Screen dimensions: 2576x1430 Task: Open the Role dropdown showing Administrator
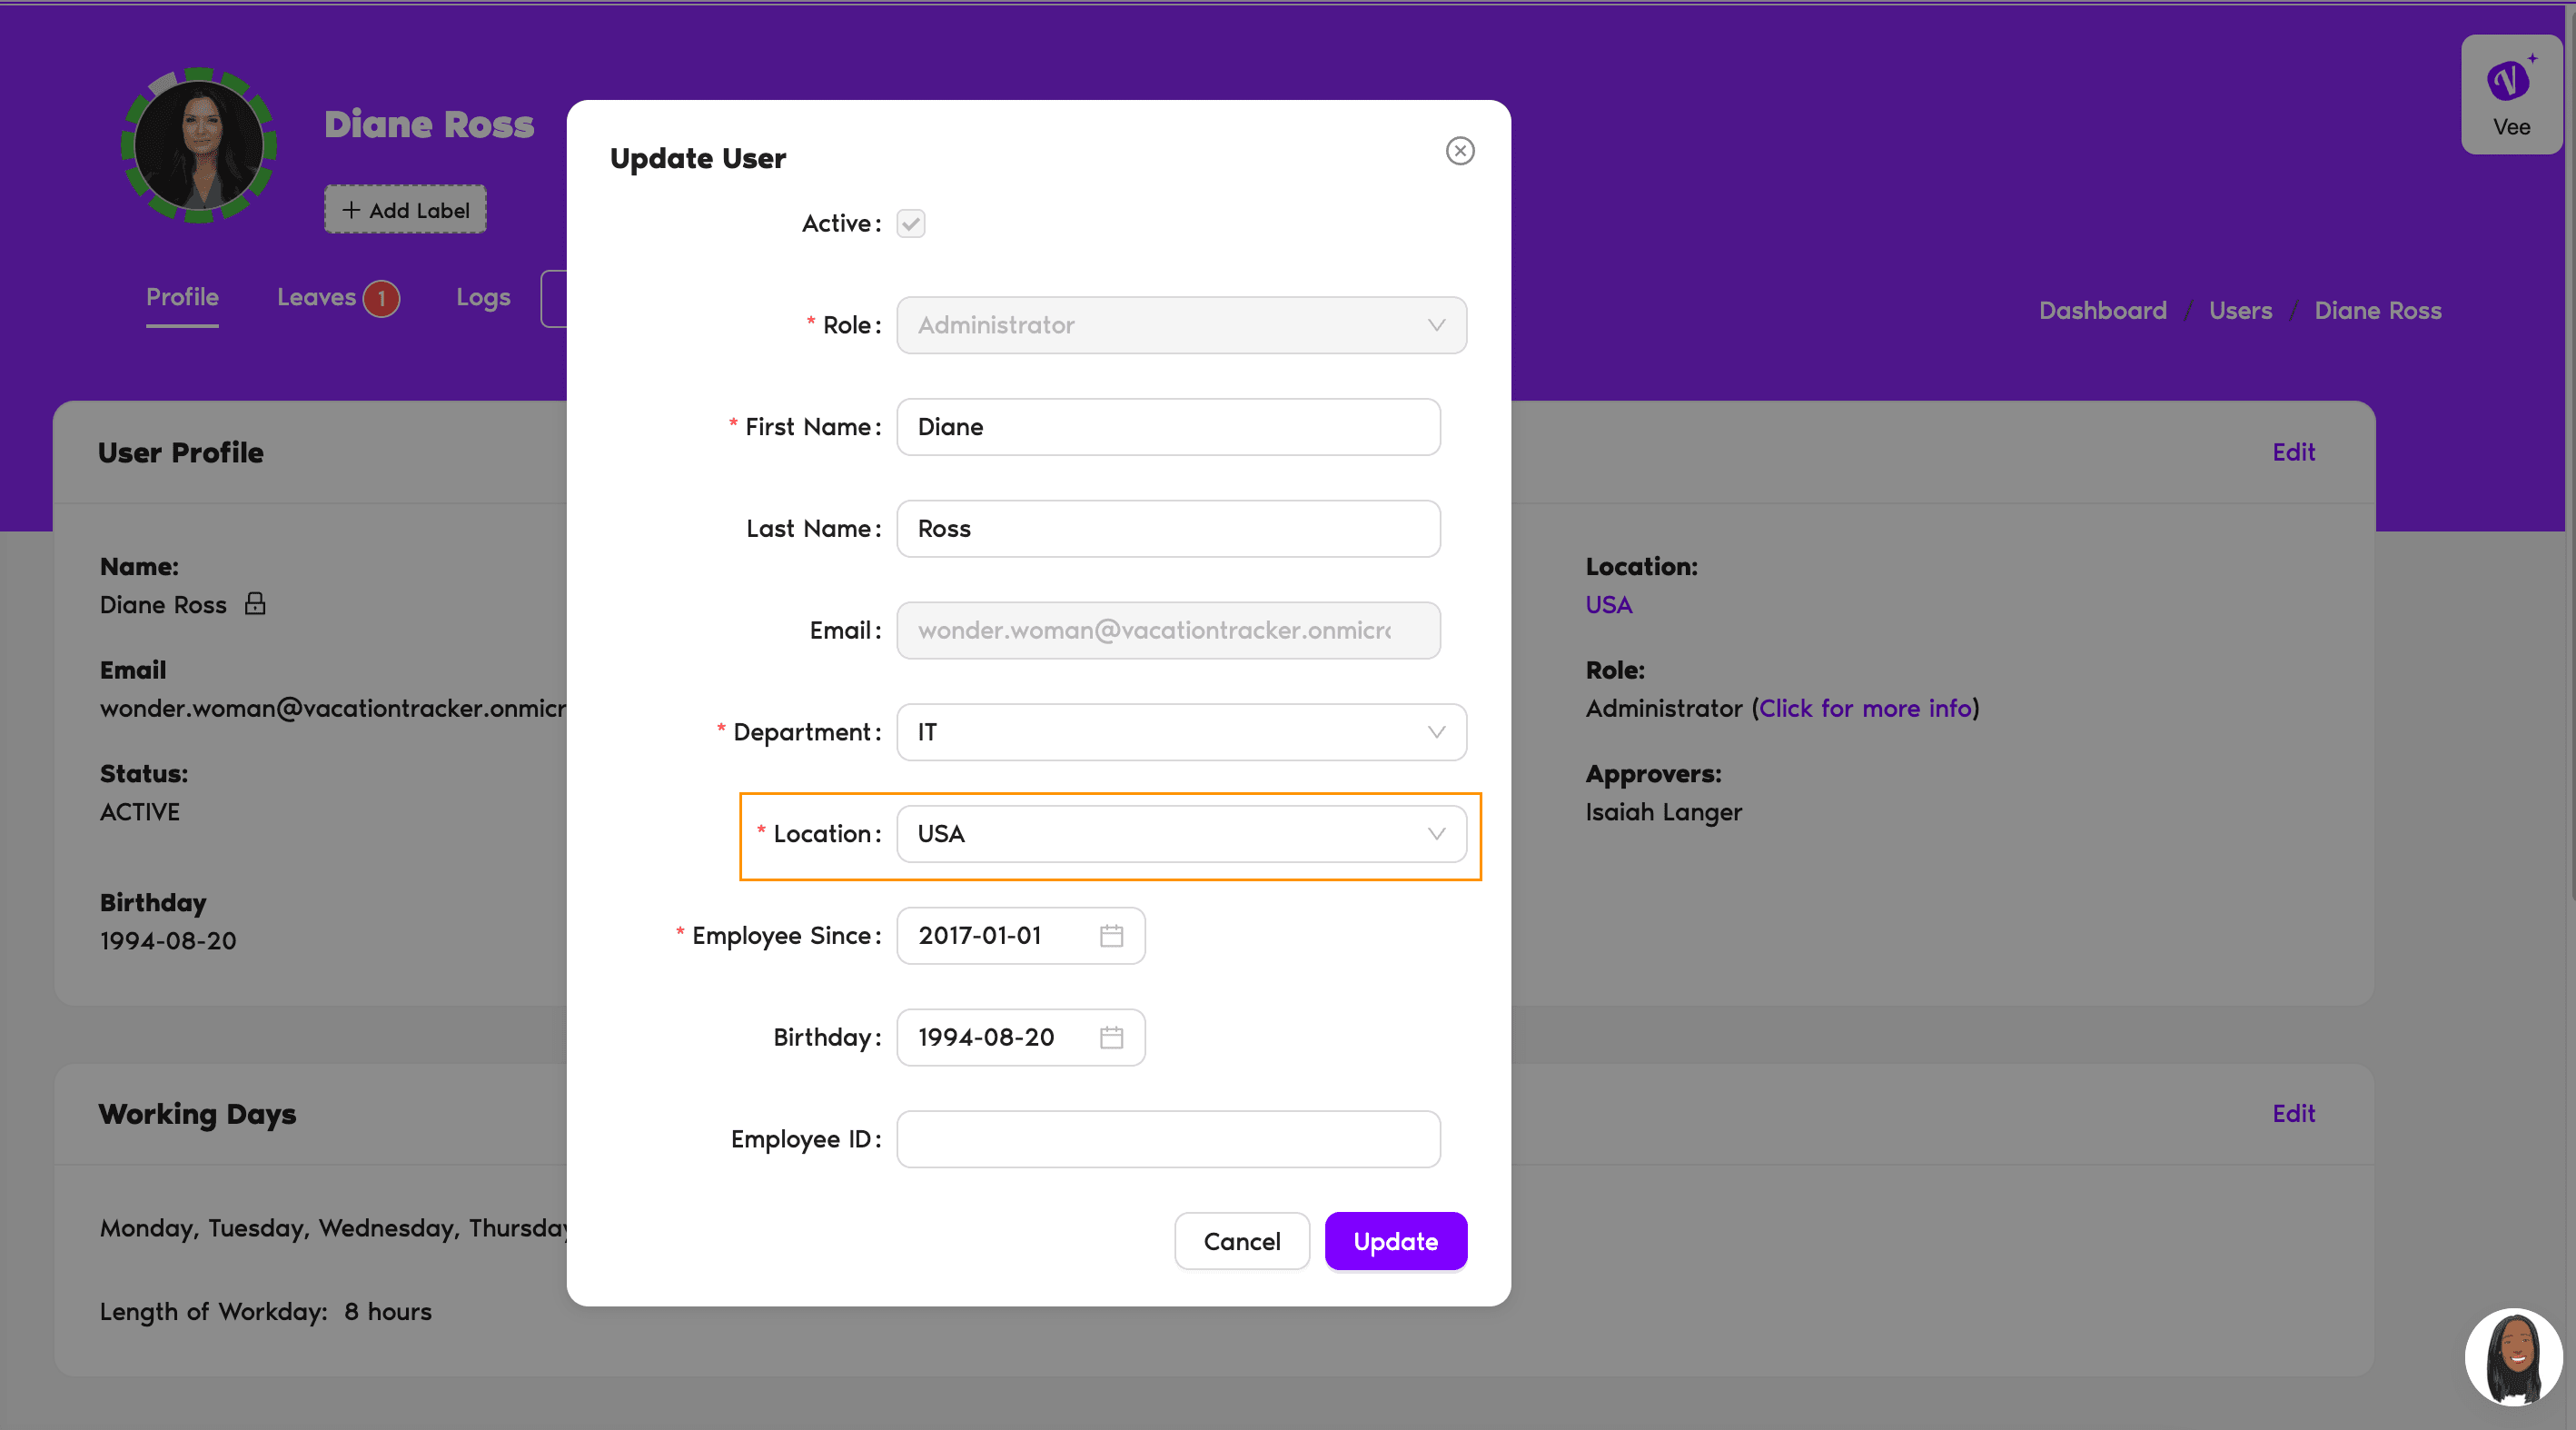click(1181, 325)
